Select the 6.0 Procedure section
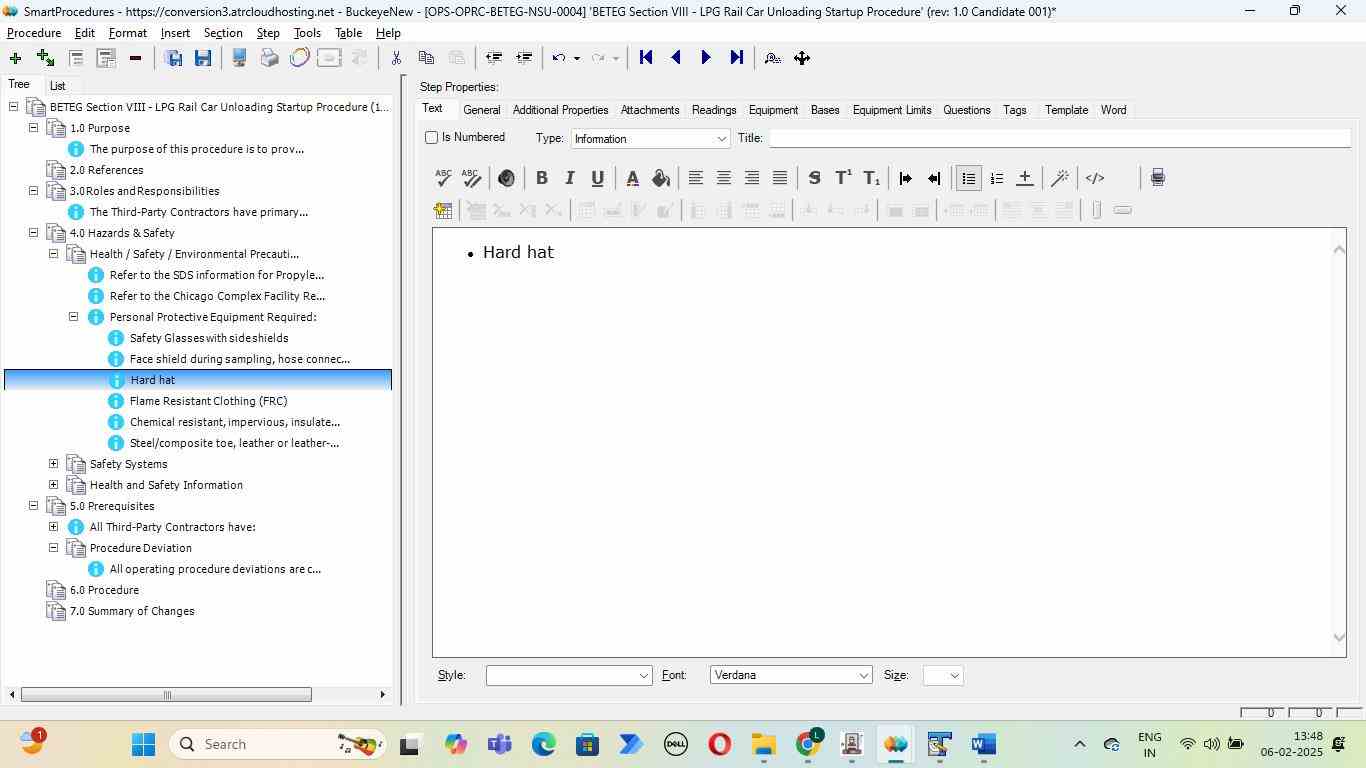The width and height of the screenshot is (1366, 768). tap(104, 590)
